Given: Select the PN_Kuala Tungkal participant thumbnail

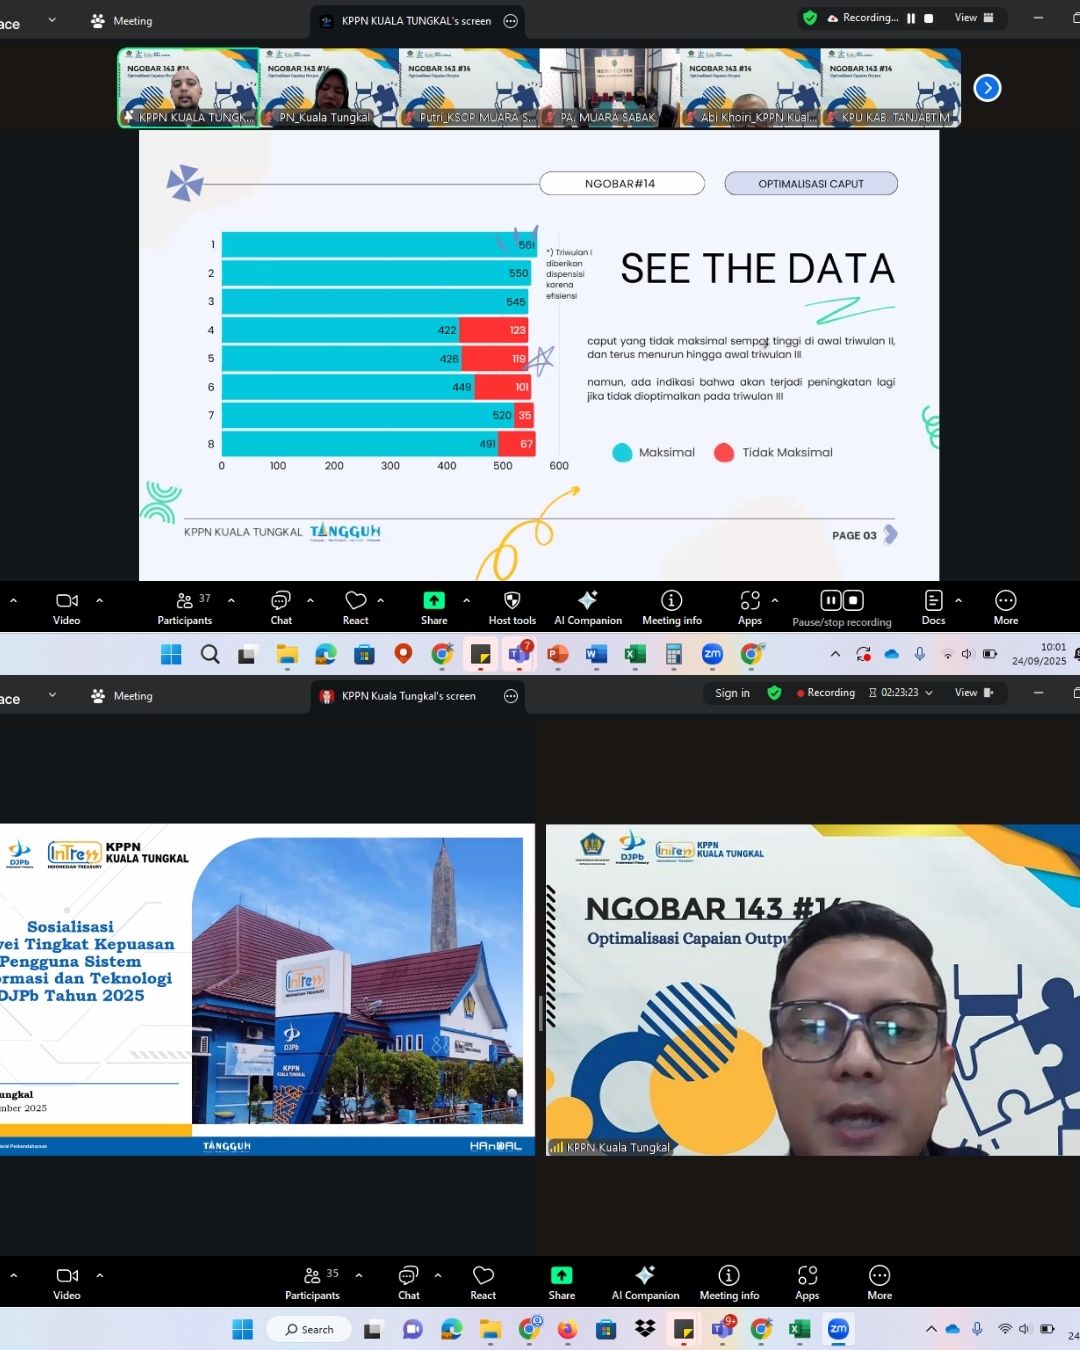Looking at the screenshot, I should point(330,88).
